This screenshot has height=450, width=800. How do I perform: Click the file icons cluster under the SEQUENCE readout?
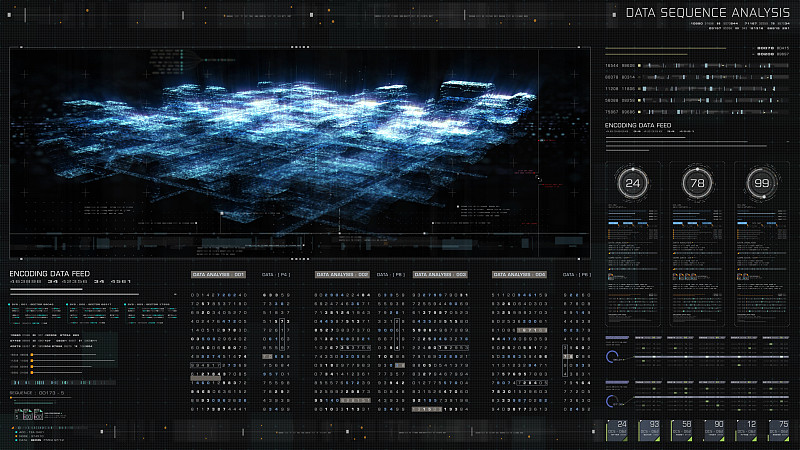pos(29,414)
